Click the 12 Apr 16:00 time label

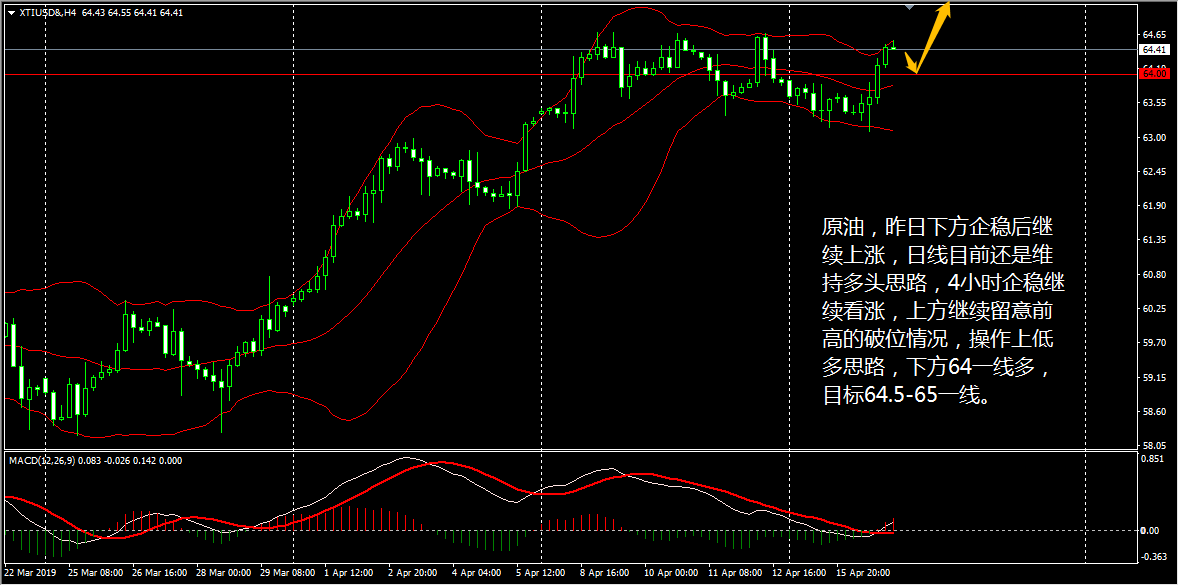click(x=800, y=573)
